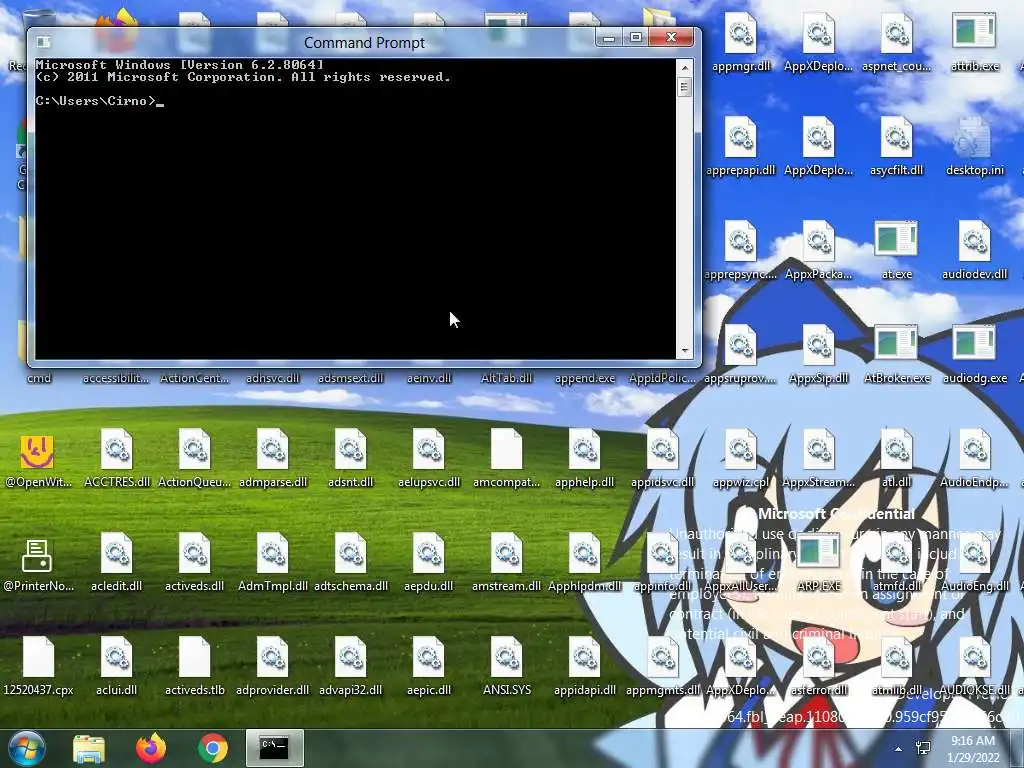Launch Google Chrome from the taskbar
1024x768 pixels.
point(212,748)
